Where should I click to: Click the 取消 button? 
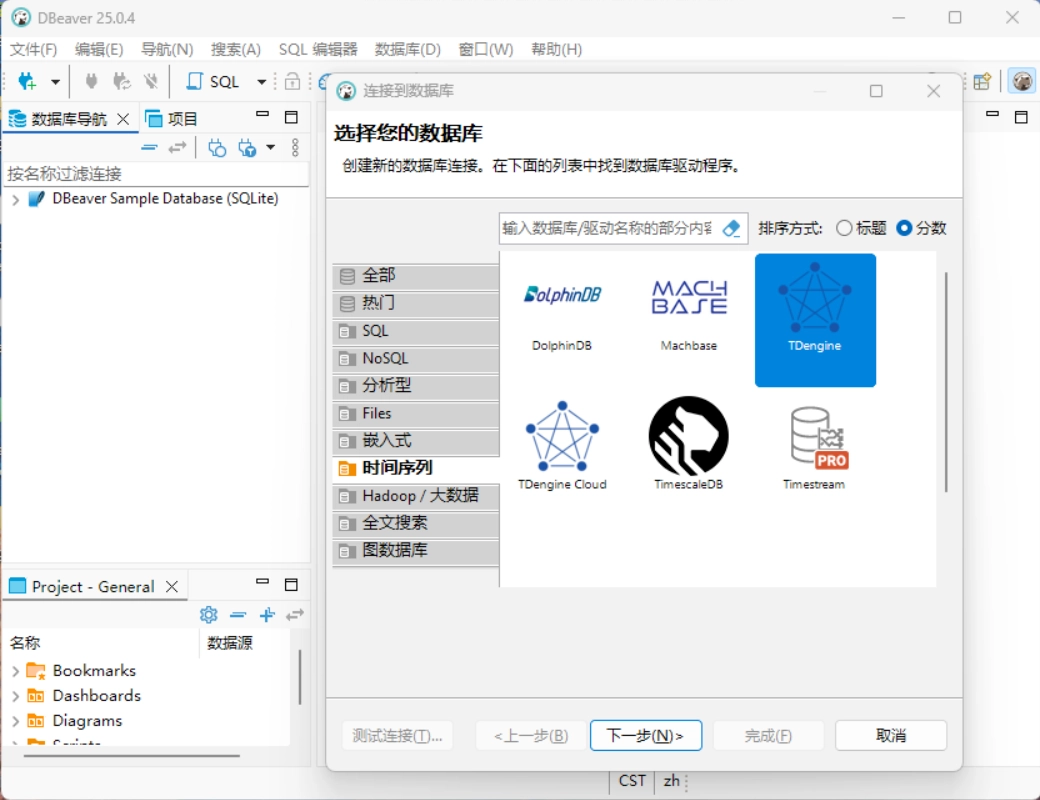pos(890,736)
